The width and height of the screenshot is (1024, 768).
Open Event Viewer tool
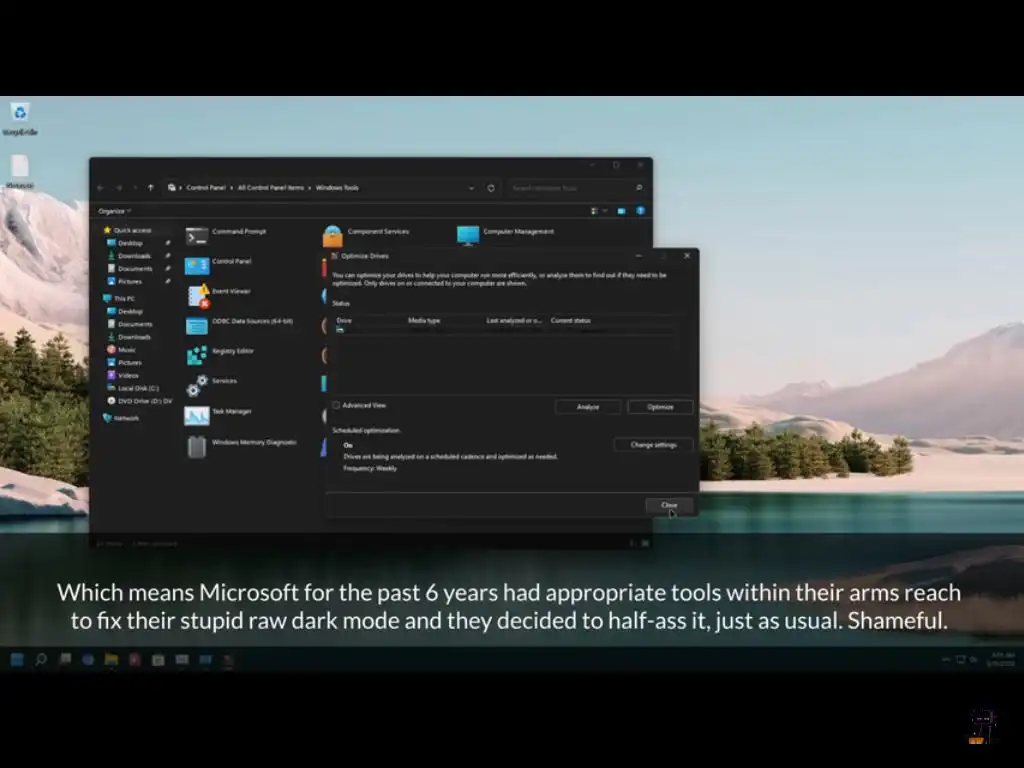click(218, 295)
